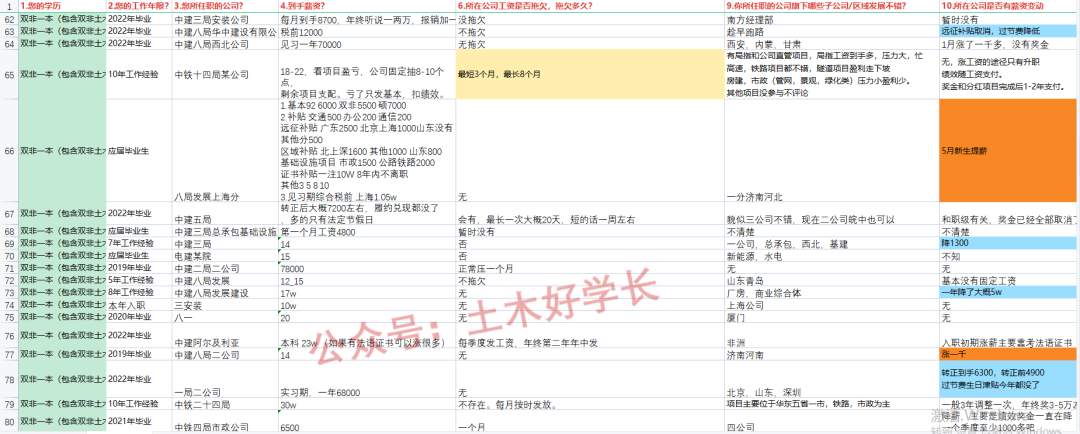Click the cell "不存在。每月按时发放。"

click(x=590, y=404)
